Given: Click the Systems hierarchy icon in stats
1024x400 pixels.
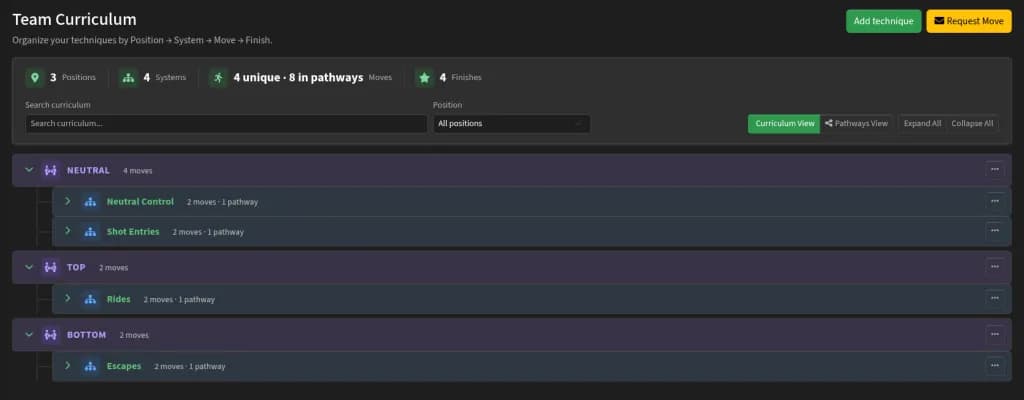Looking at the screenshot, I should pyautogui.click(x=129, y=78).
